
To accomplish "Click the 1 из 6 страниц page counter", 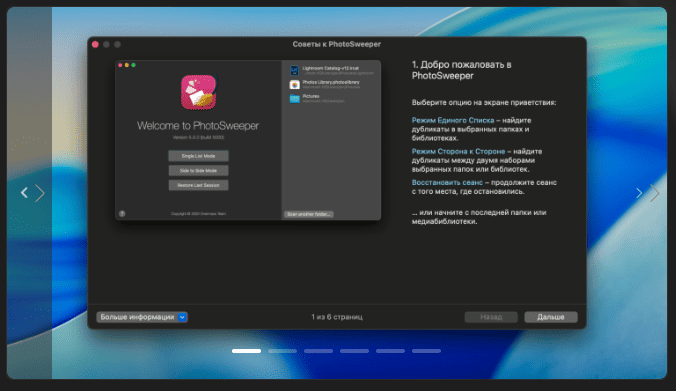I will pyautogui.click(x=337, y=317).
